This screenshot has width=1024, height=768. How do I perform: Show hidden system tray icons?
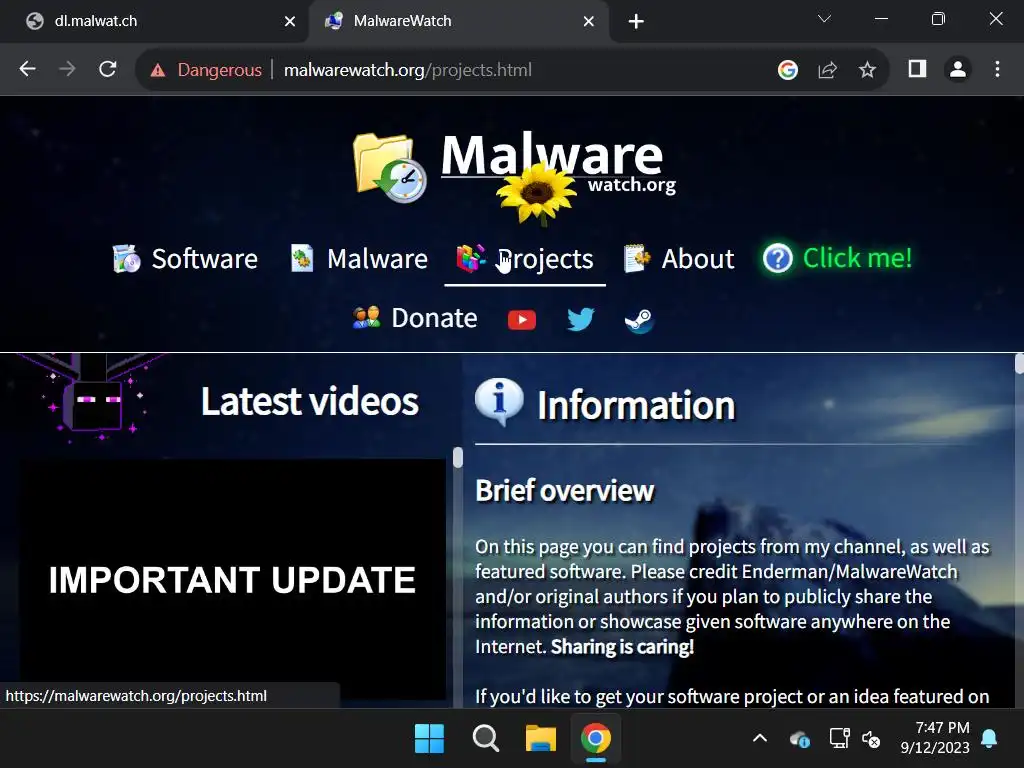click(760, 739)
